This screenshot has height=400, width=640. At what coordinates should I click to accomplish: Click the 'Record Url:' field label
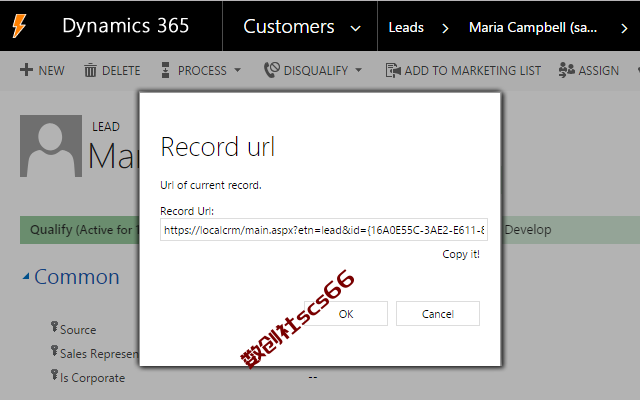pyautogui.click(x=187, y=211)
